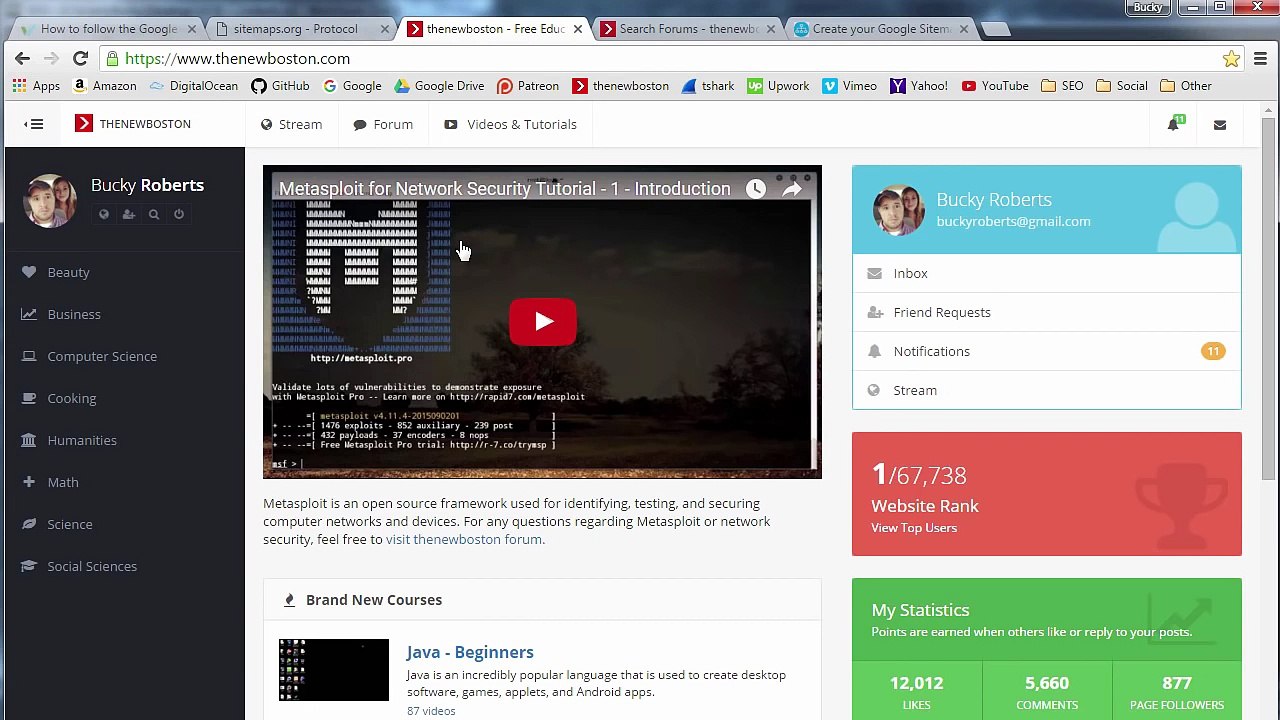Viewport: 1280px width, 720px height.
Task: Open Friend Requests in profile panel
Action: click(1047, 312)
